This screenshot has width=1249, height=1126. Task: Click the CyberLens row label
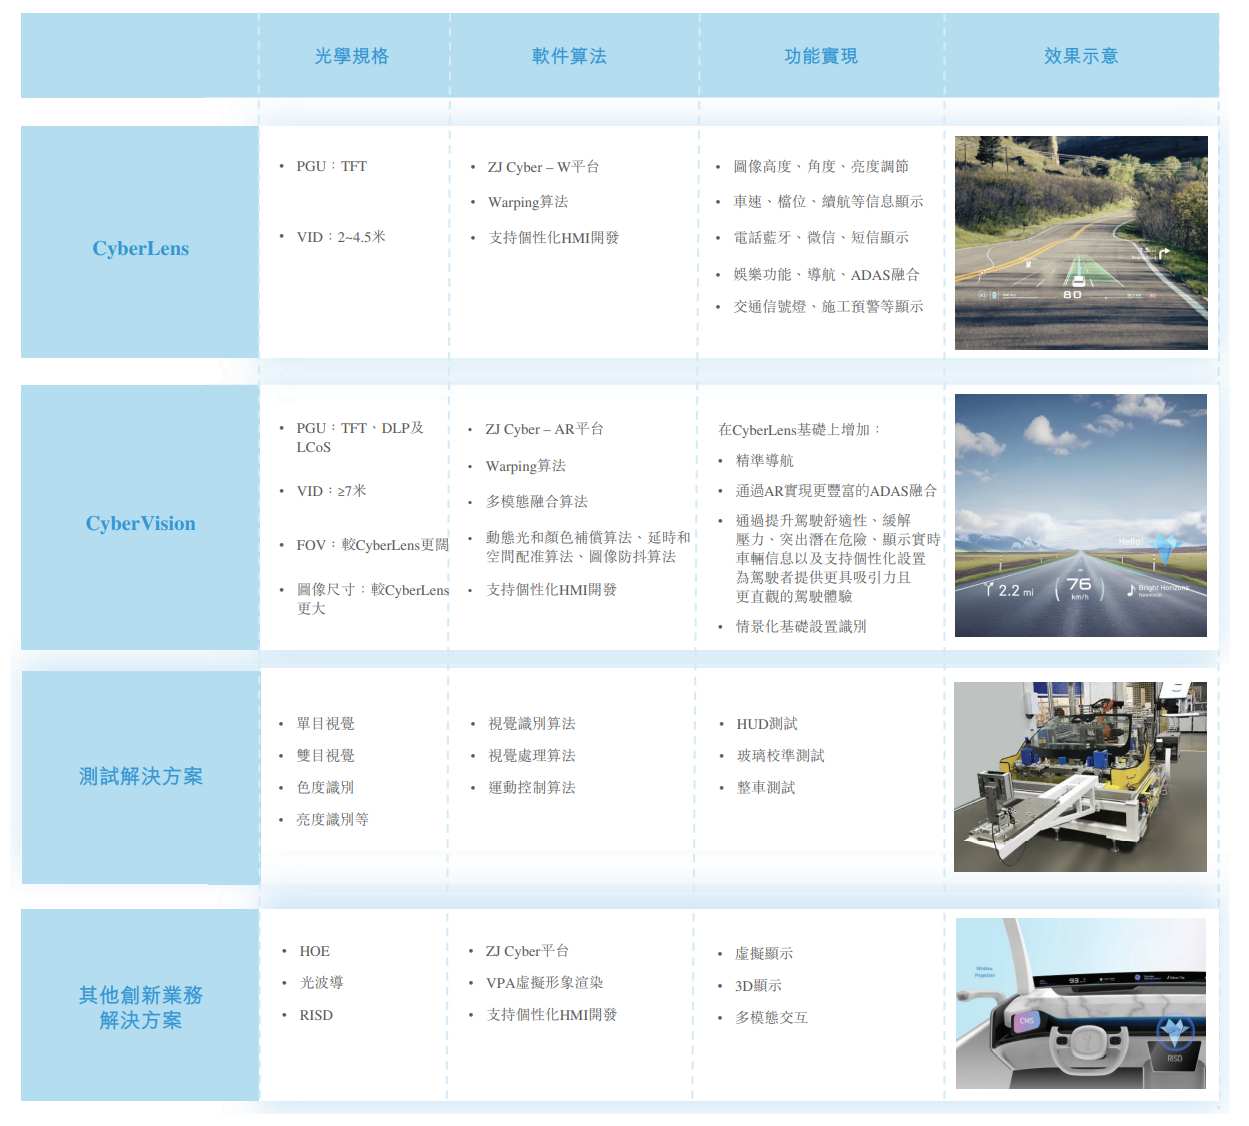coord(140,249)
